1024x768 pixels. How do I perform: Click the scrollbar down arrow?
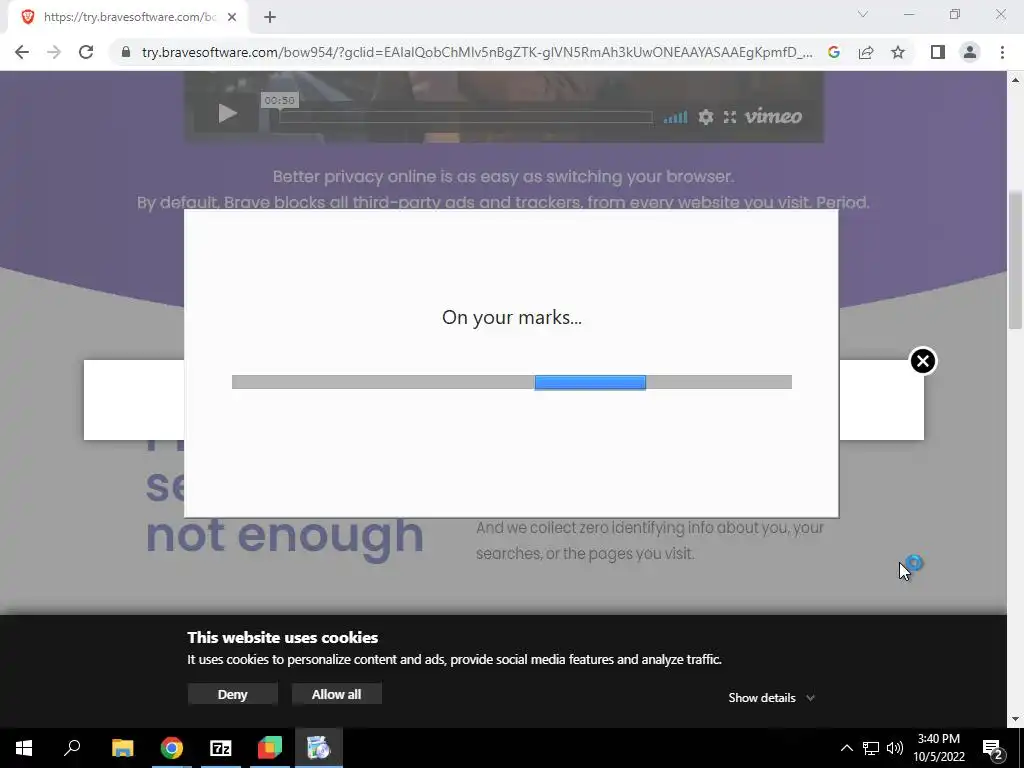click(x=1015, y=719)
